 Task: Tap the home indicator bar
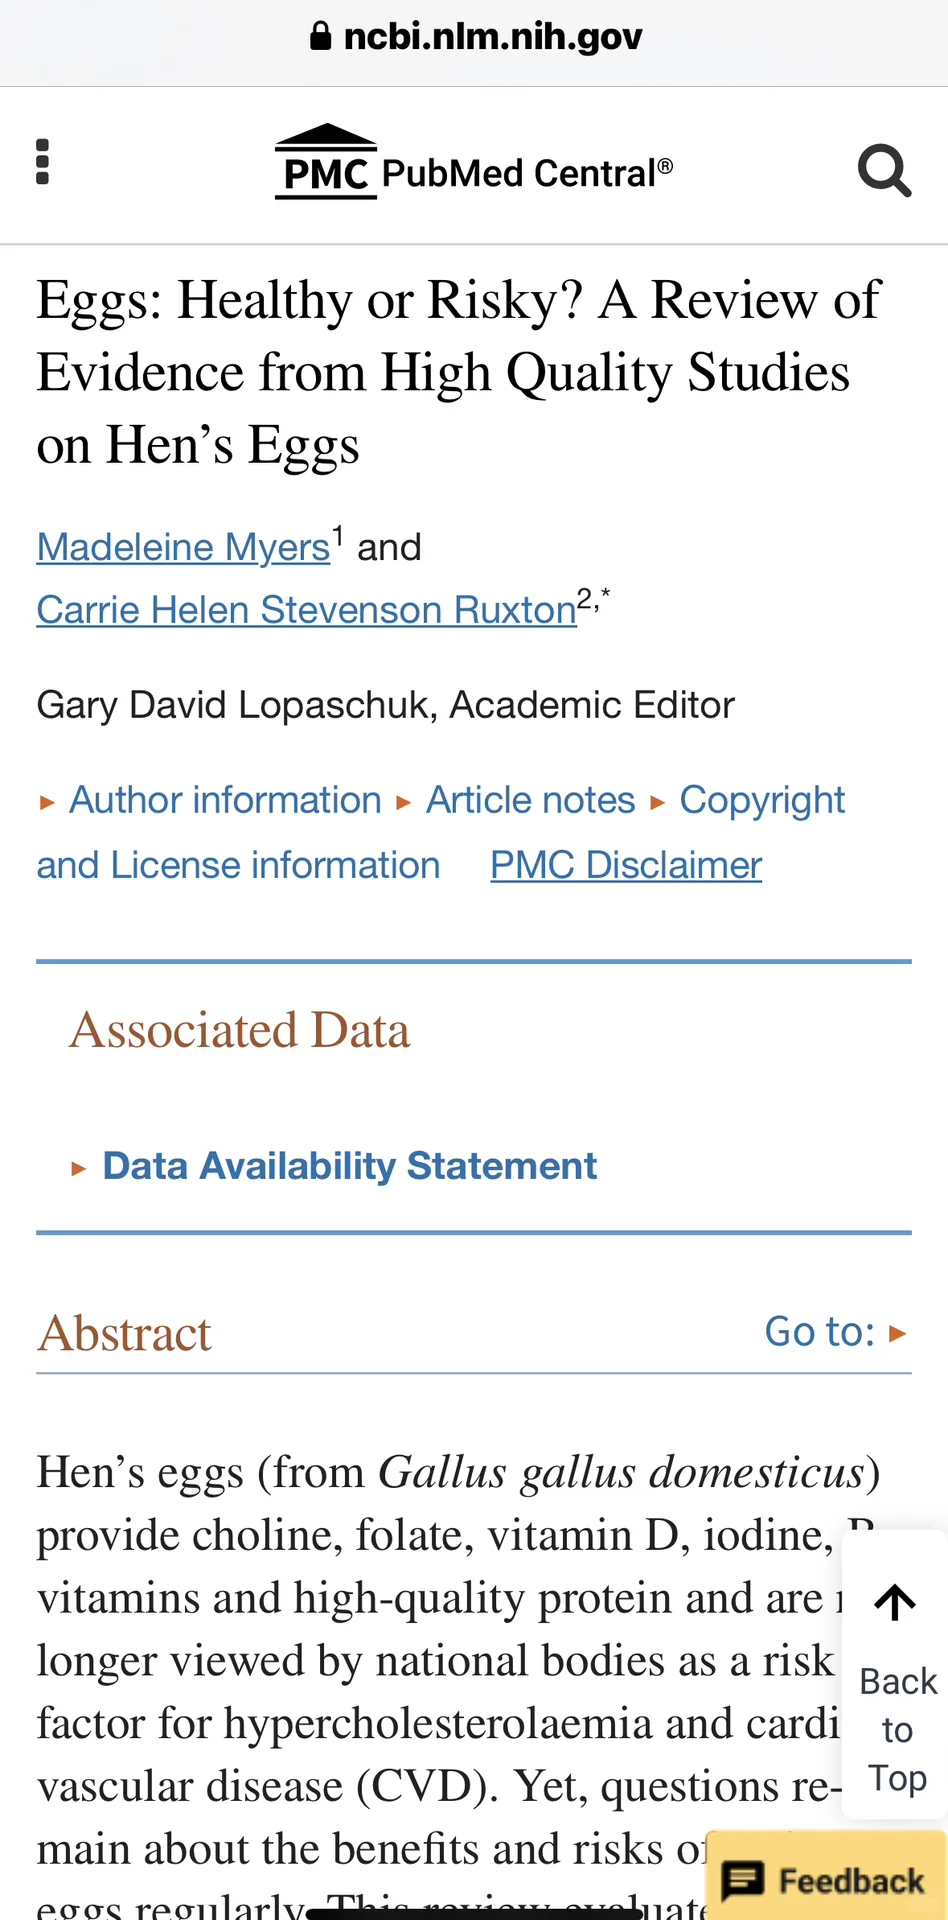(474, 1913)
